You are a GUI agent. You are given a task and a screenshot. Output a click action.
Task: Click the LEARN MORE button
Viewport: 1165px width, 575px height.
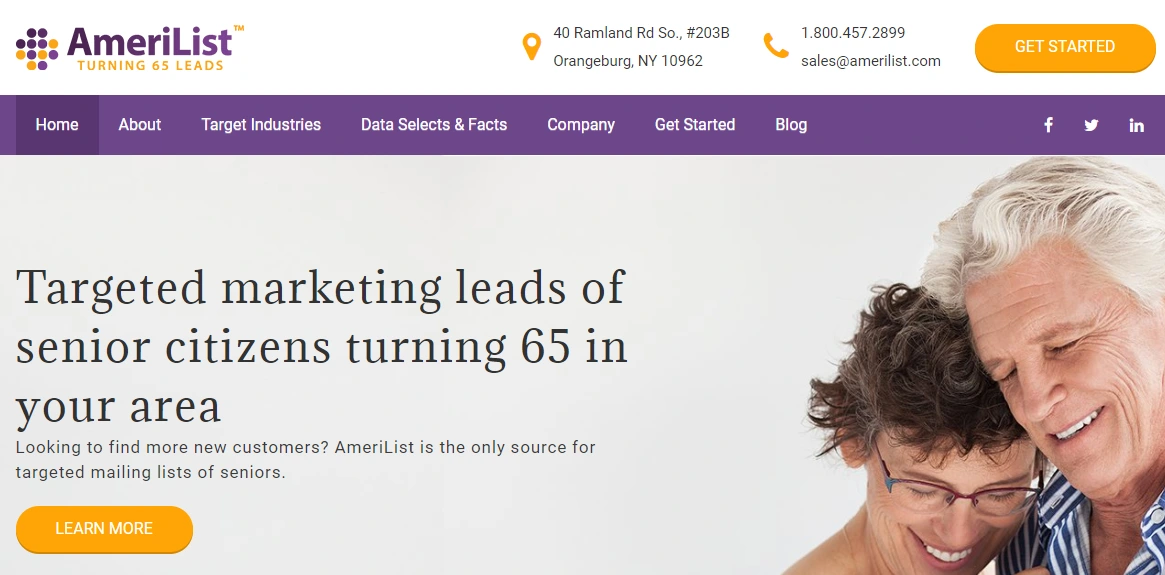coord(104,529)
